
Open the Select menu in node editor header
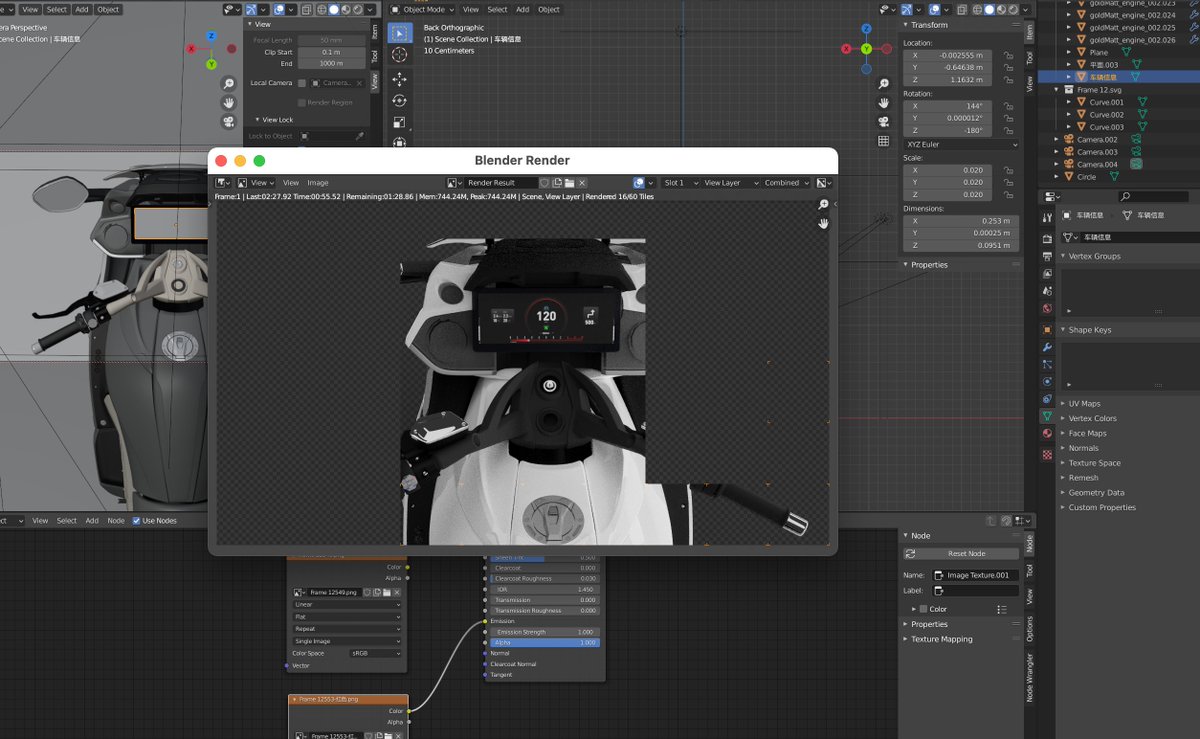point(67,521)
